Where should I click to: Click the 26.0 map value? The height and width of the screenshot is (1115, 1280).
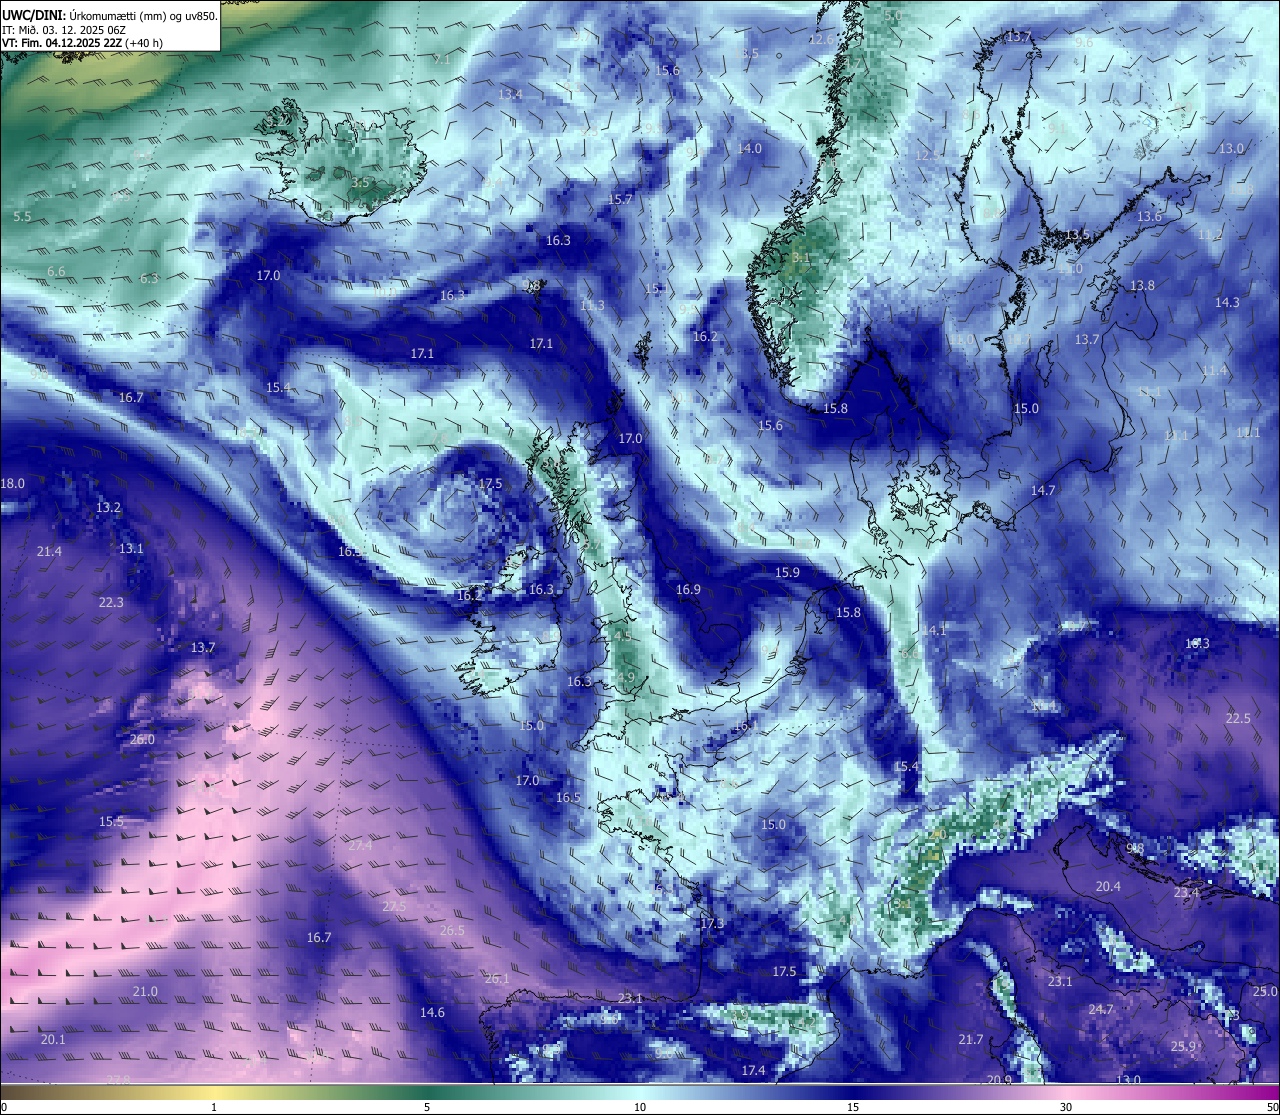pyautogui.click(x=142, y=740)
